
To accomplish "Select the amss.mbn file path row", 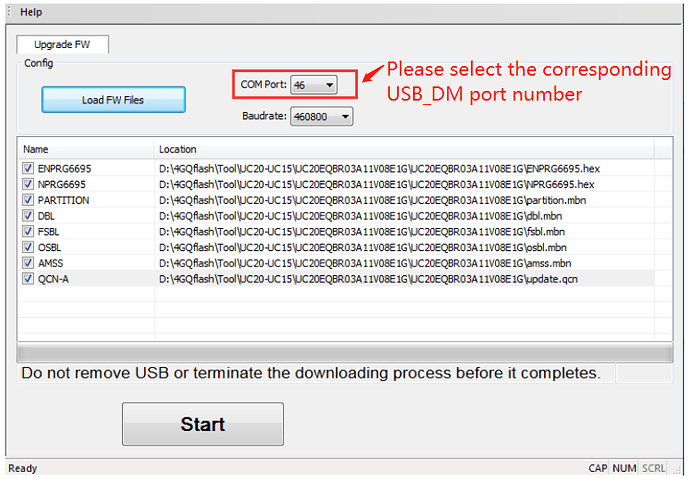I will 365,263.
